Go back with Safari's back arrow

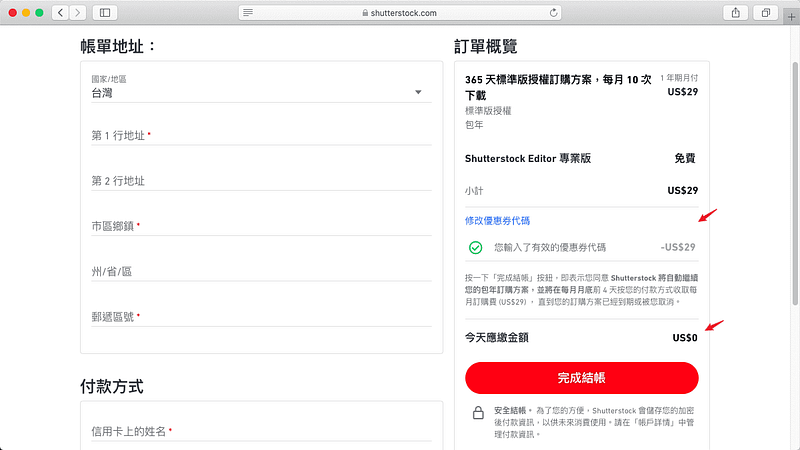(x=60, y=13)
